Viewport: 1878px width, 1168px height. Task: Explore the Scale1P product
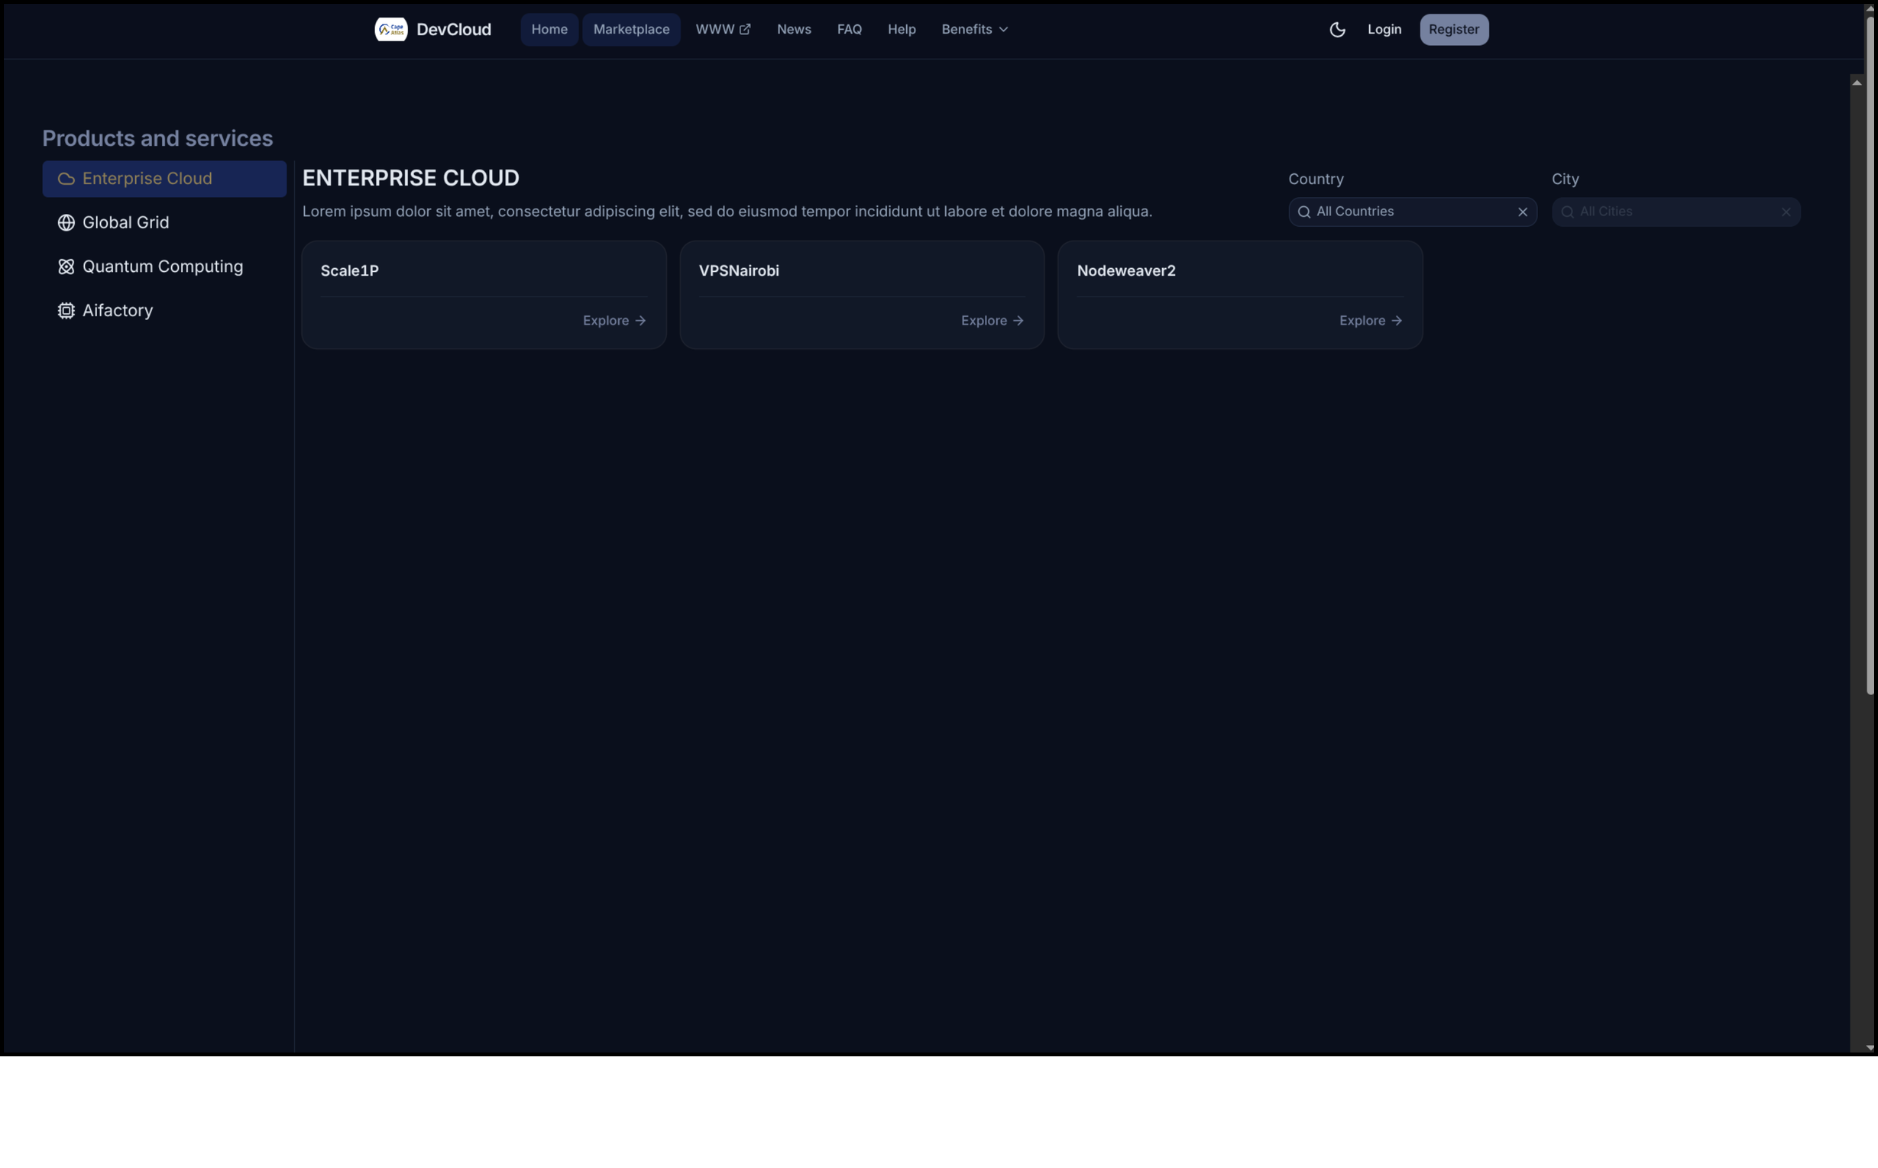coord(614,321)
